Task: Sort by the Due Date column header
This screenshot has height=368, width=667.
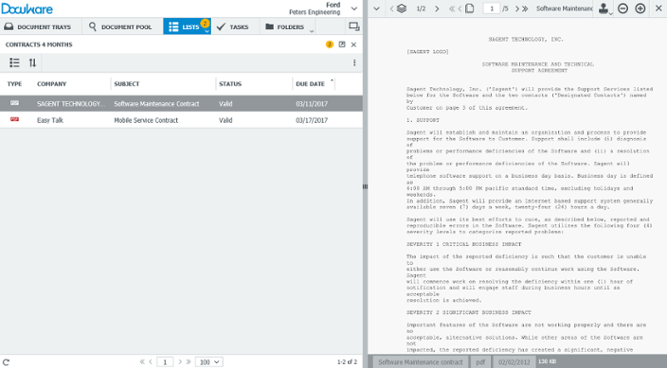Action: pyautogui.click(x=310, y=84)
